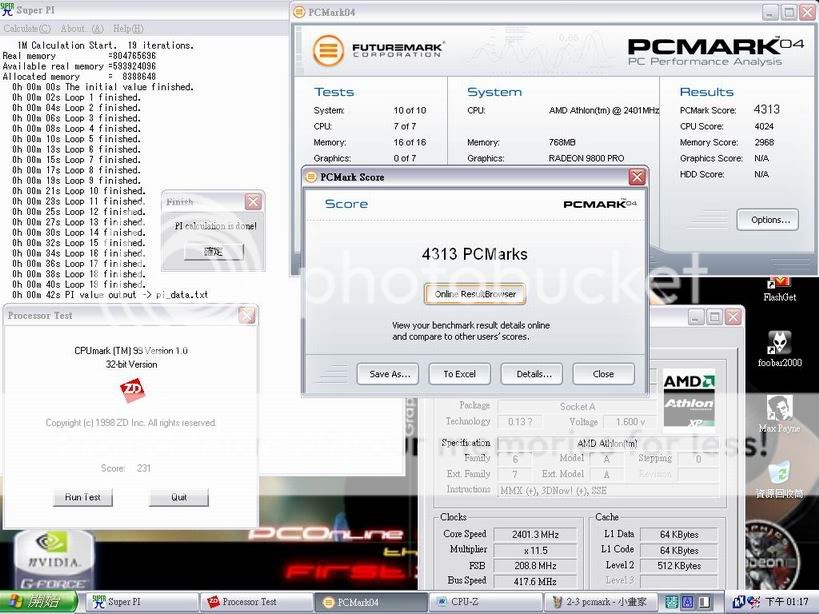The width and height of the screenshot is (819, 614).
Task: Open the Calculate menu in Super PI
Action: [x=27, y=29]
